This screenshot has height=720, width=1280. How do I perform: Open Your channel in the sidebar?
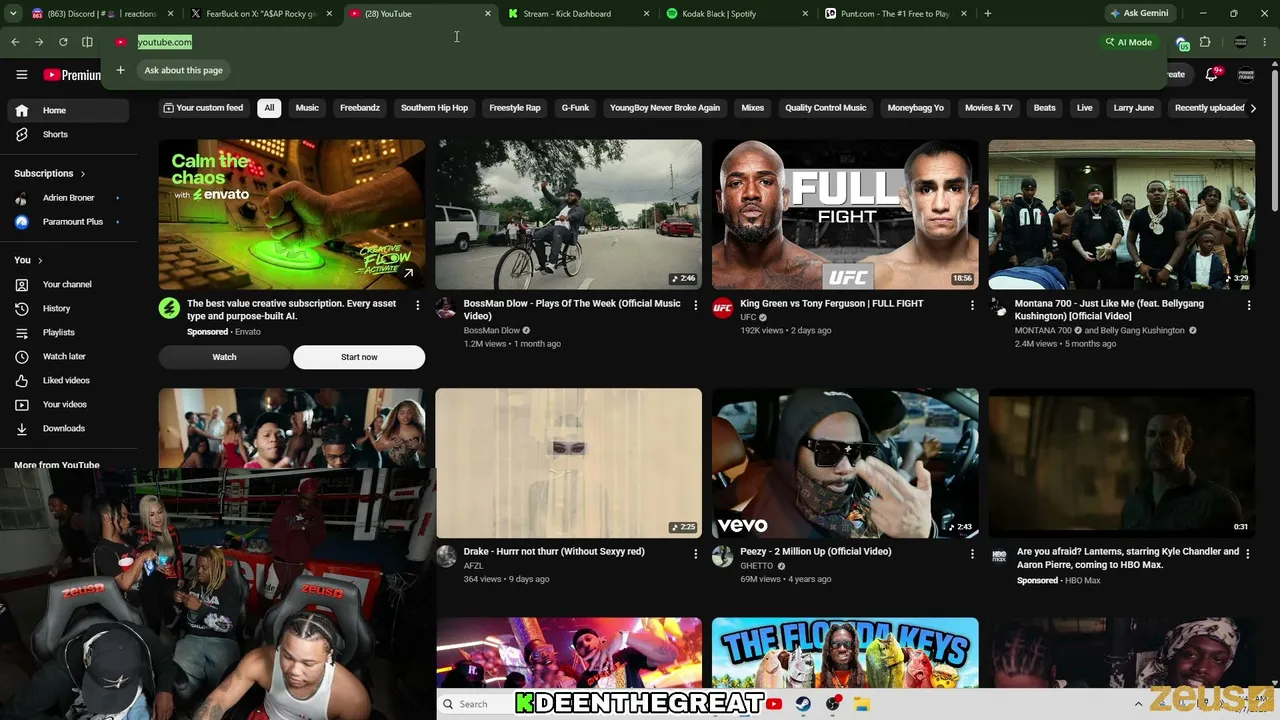coord(66,284)
